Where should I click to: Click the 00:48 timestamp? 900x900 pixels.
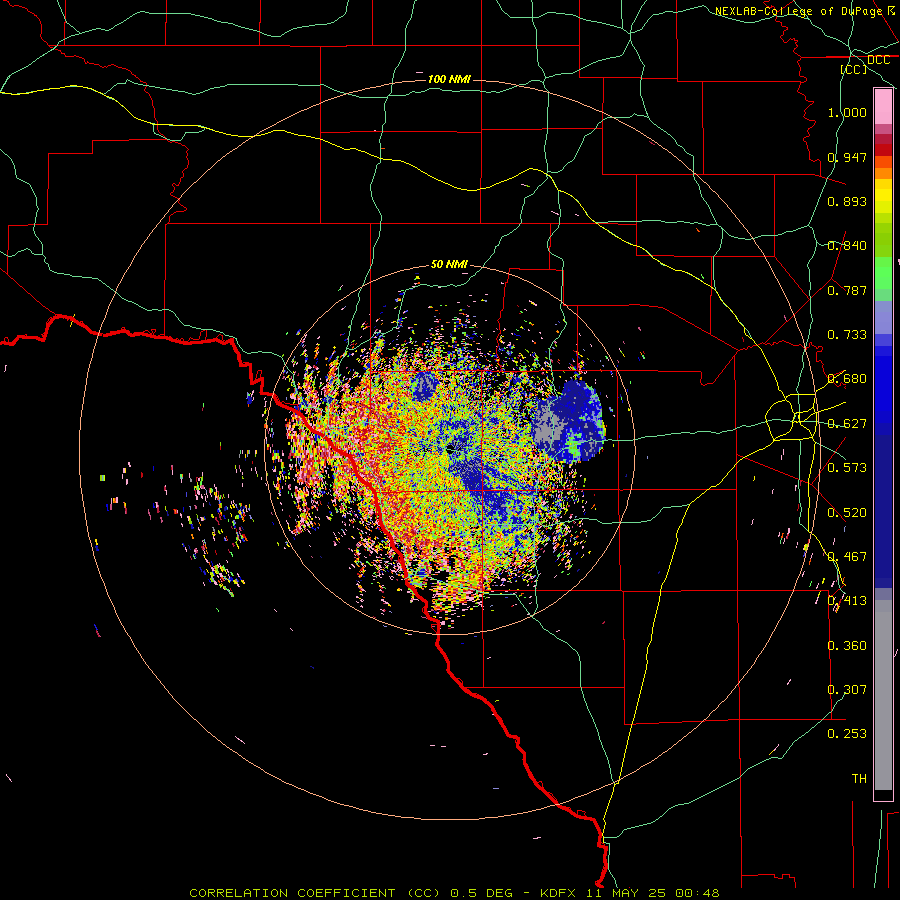697,893
